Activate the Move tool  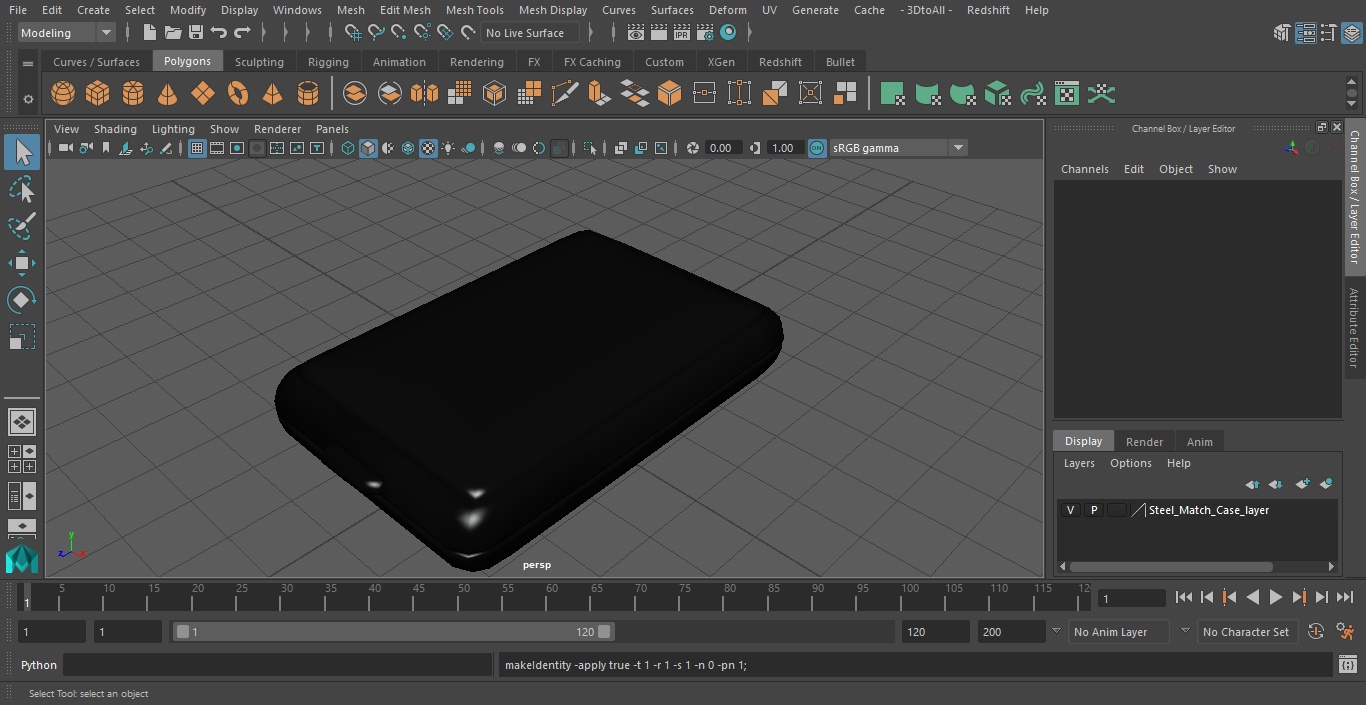pos(22,263)
